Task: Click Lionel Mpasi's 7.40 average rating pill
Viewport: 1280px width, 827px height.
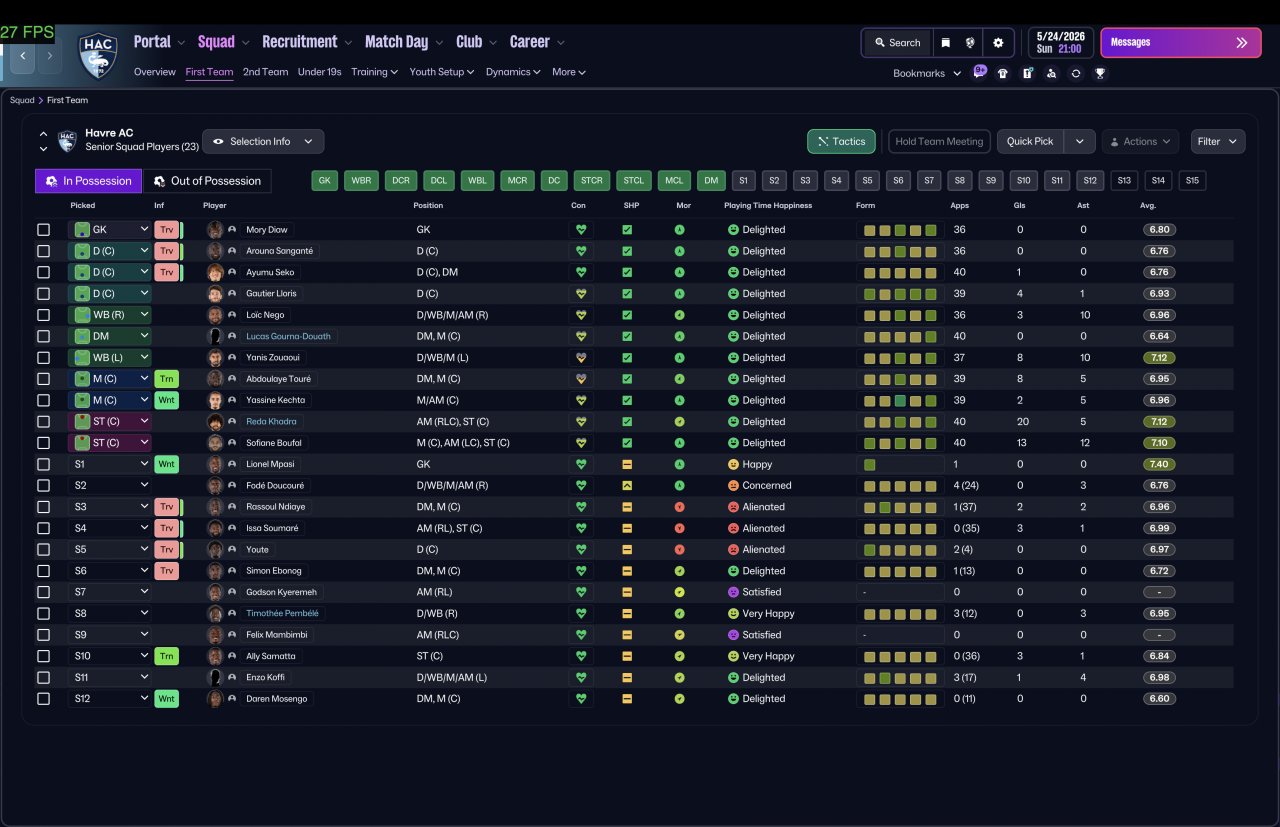Action: coord(1159,464)
